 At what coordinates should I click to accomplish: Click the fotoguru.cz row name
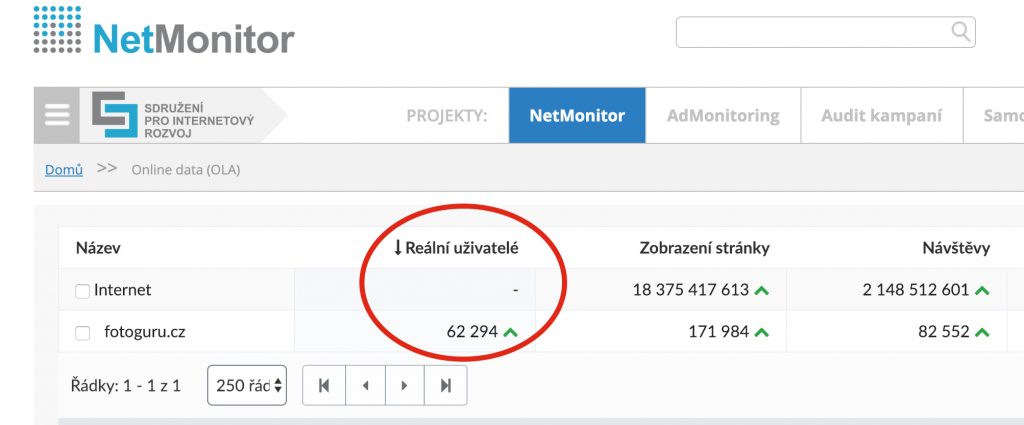144,332
